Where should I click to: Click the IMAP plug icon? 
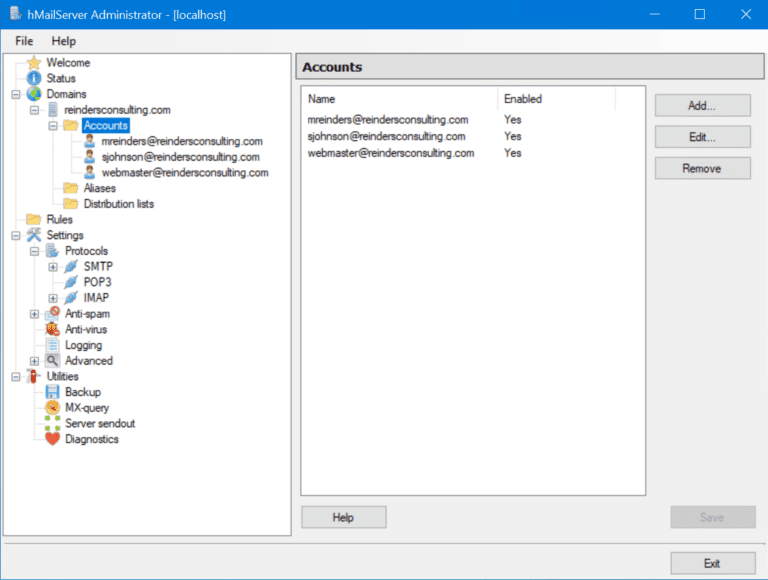pyautogui.click(x=71, y=298)
